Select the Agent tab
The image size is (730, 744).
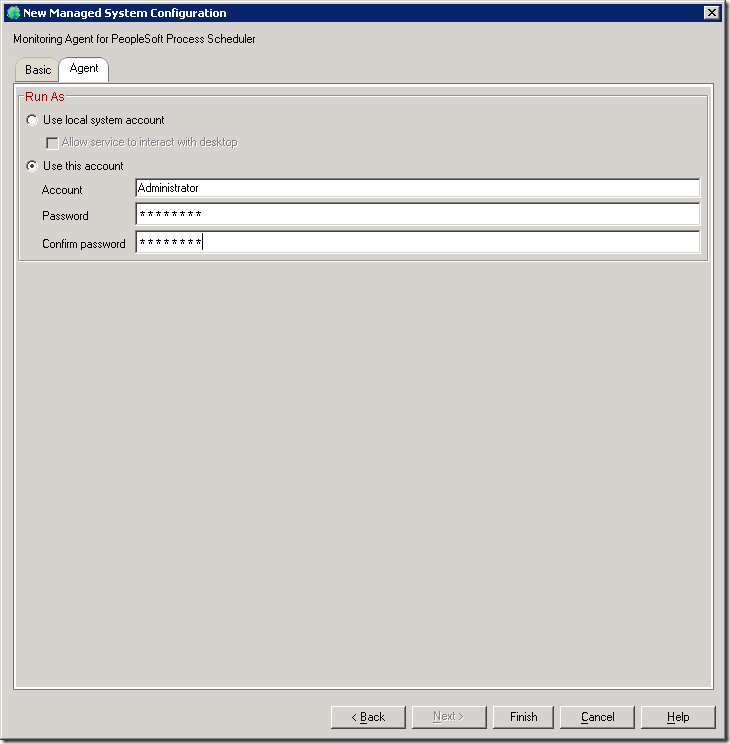84,69
